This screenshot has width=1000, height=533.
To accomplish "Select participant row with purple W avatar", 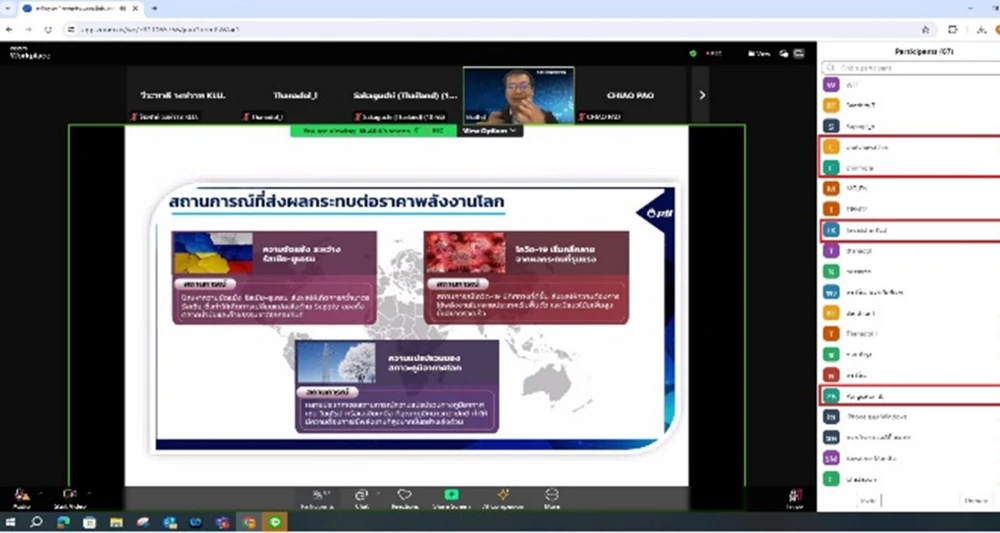I will coord(909,84).
